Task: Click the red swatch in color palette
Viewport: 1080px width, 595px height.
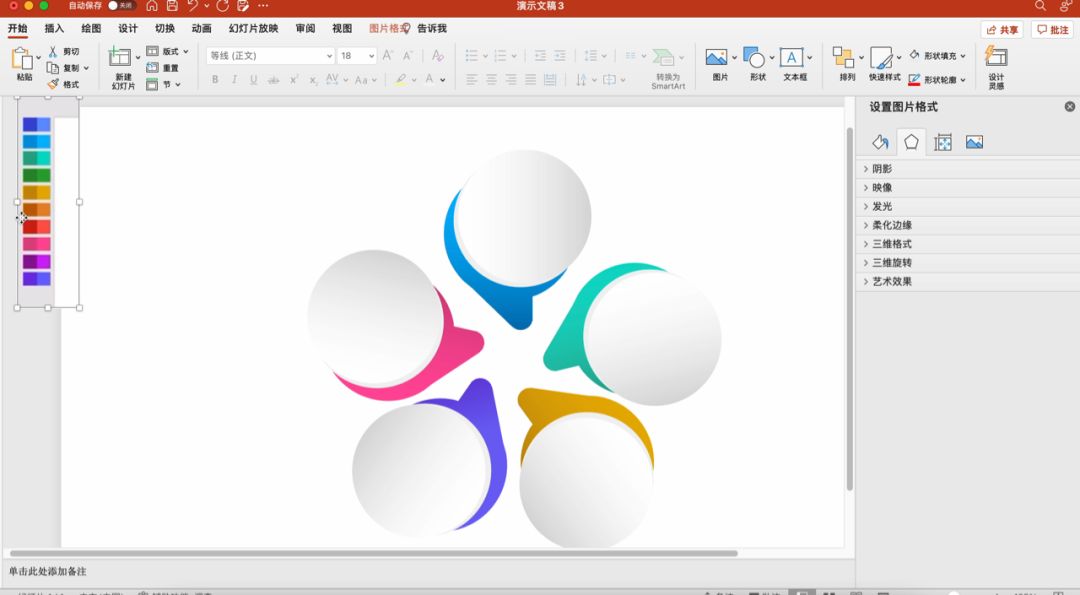Action: click(37, 227)
